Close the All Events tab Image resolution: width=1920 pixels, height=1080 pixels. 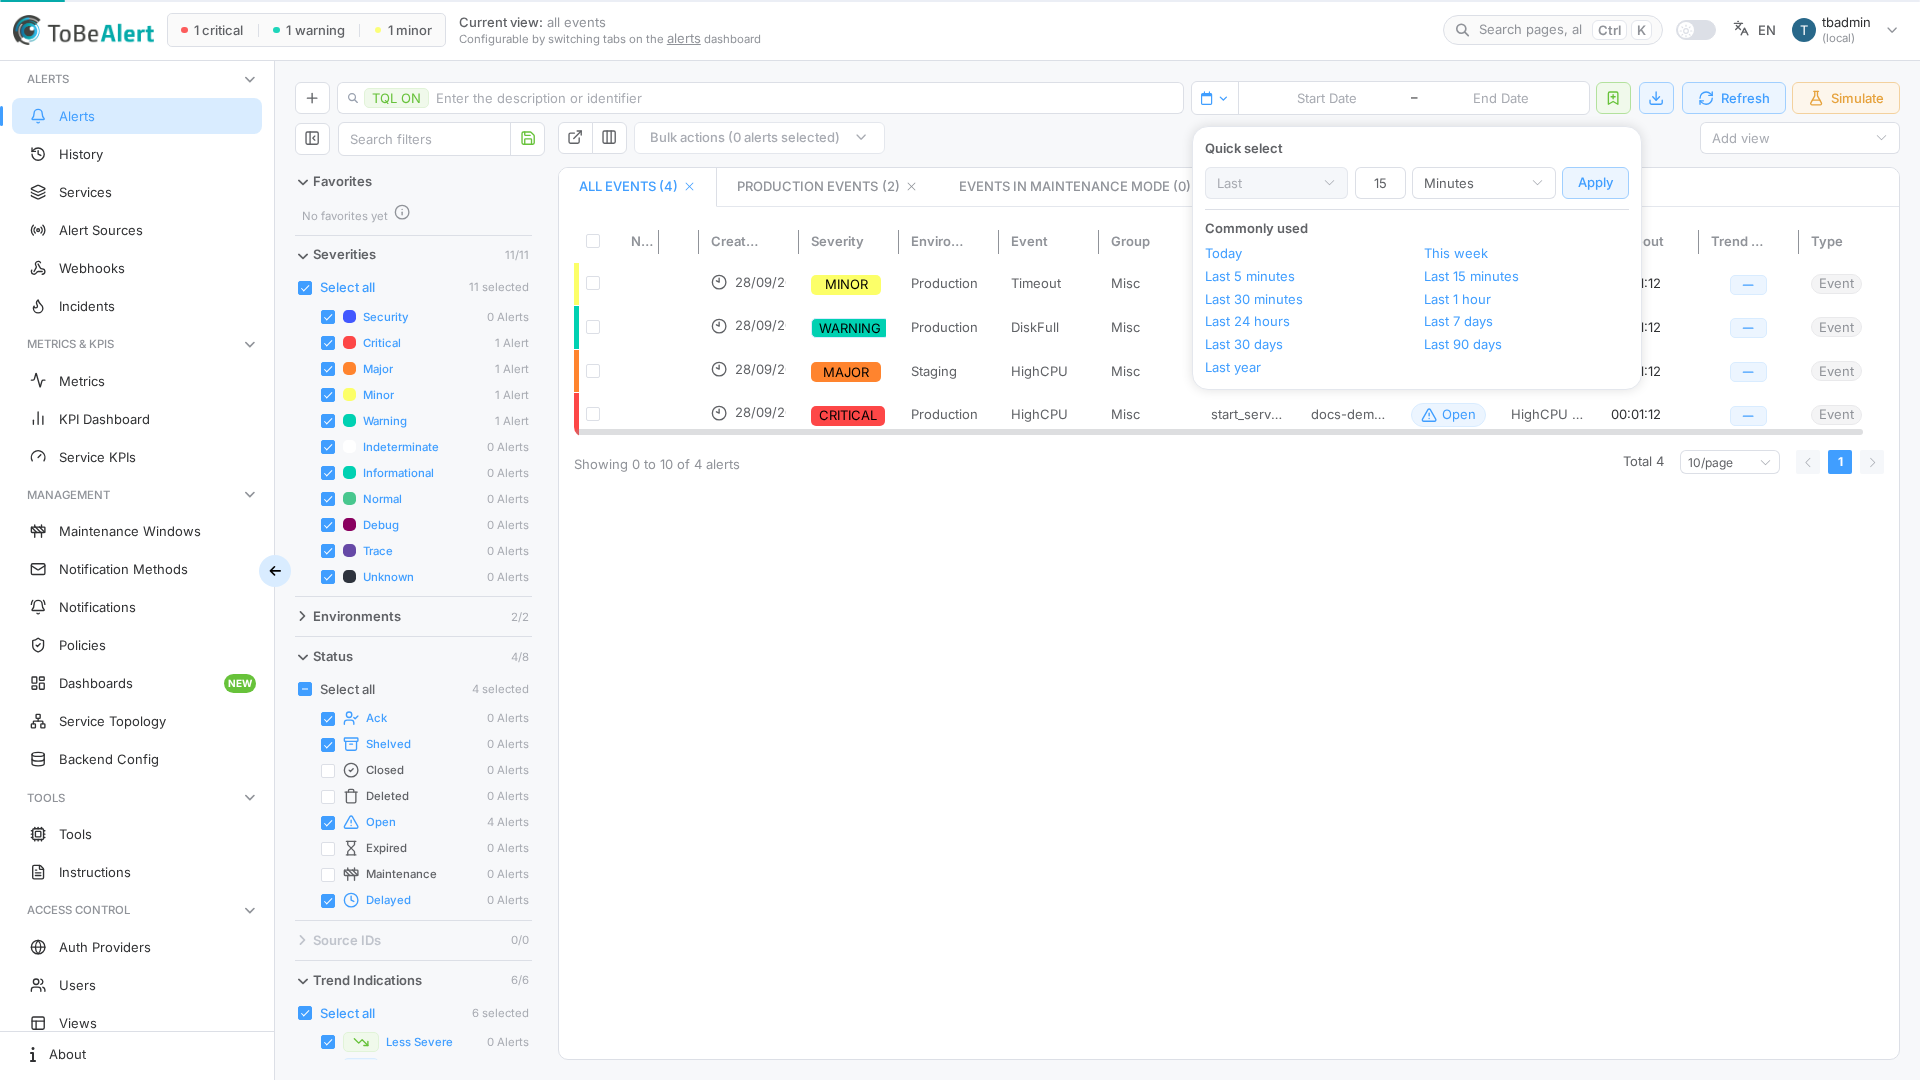click(689, 187)
